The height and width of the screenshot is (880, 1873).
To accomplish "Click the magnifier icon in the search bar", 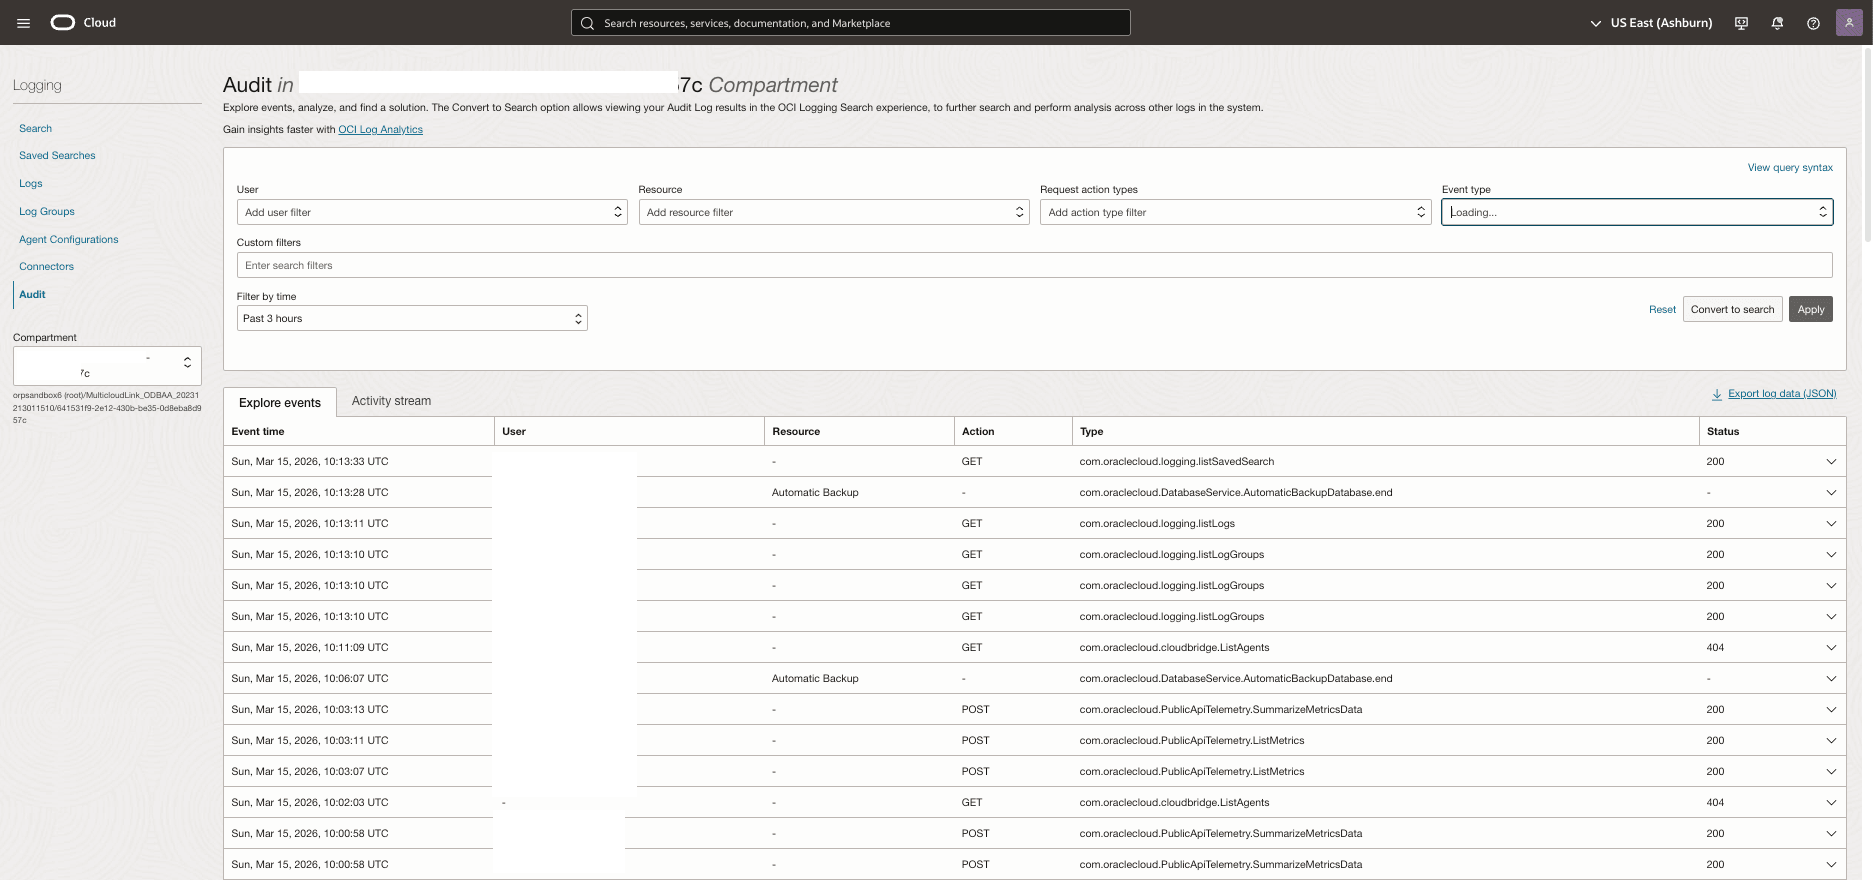I will click(x=588, y=23).
